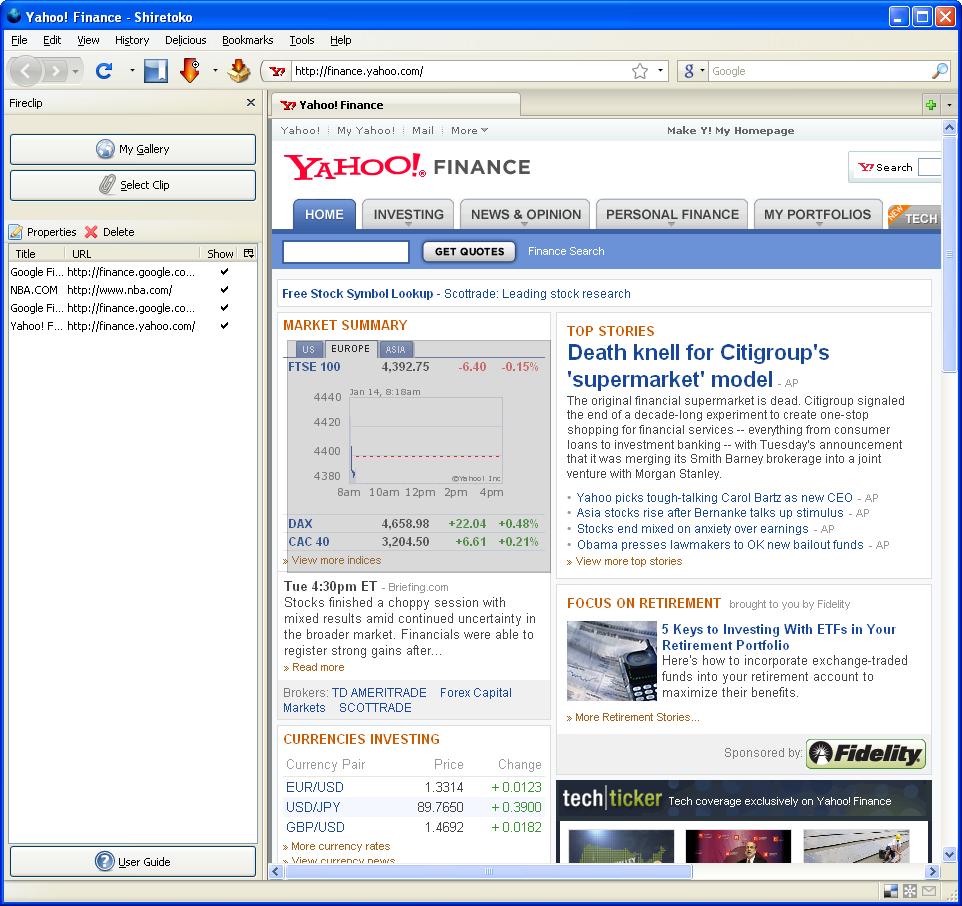Click the Forward navigation arrow
962x906 pixels.
coord(55,71)
